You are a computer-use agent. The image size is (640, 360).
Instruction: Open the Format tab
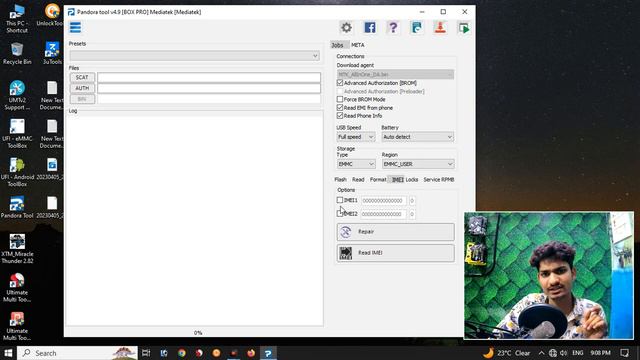point(378,180)
